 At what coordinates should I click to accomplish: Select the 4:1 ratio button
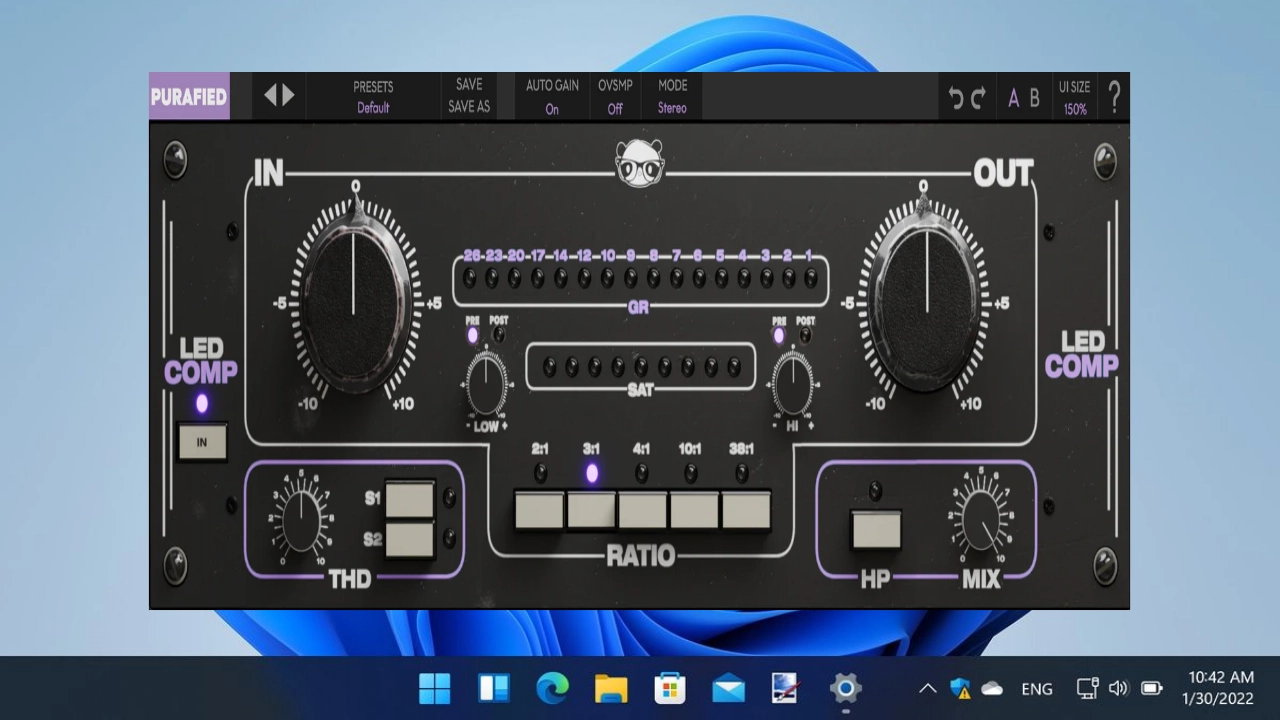pyautogui.click(x=643, y=509)
